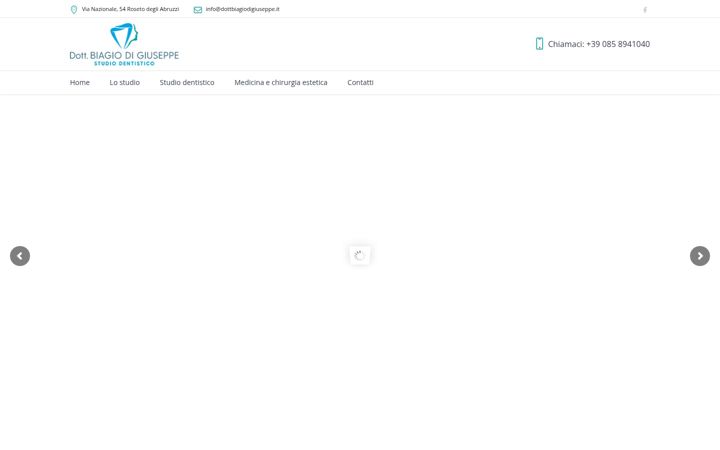
Task: Click the info@dottbiagiodigiuseppe.it email link
Action: [242, 9]
